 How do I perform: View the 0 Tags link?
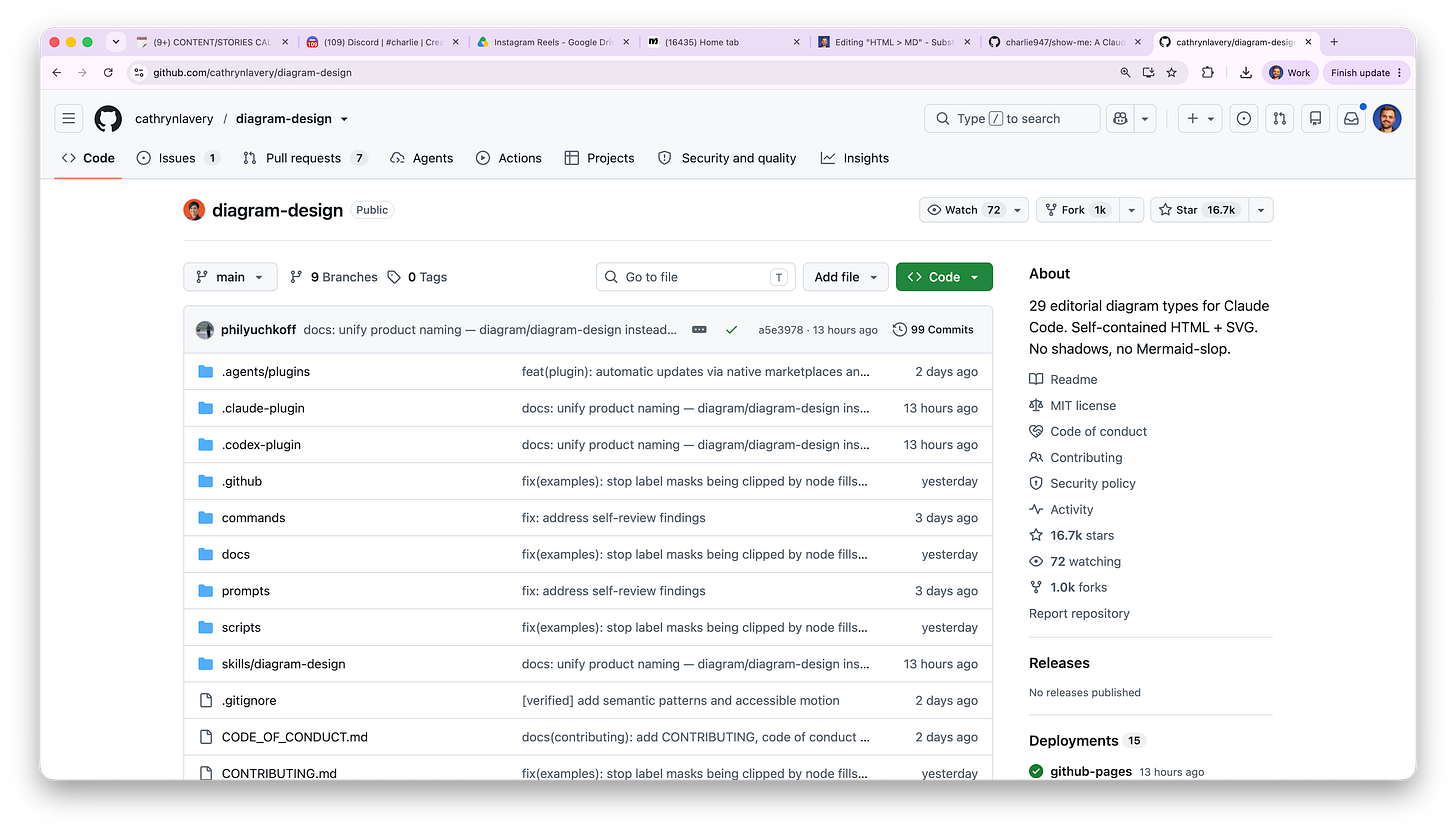[x=417, y=277]
